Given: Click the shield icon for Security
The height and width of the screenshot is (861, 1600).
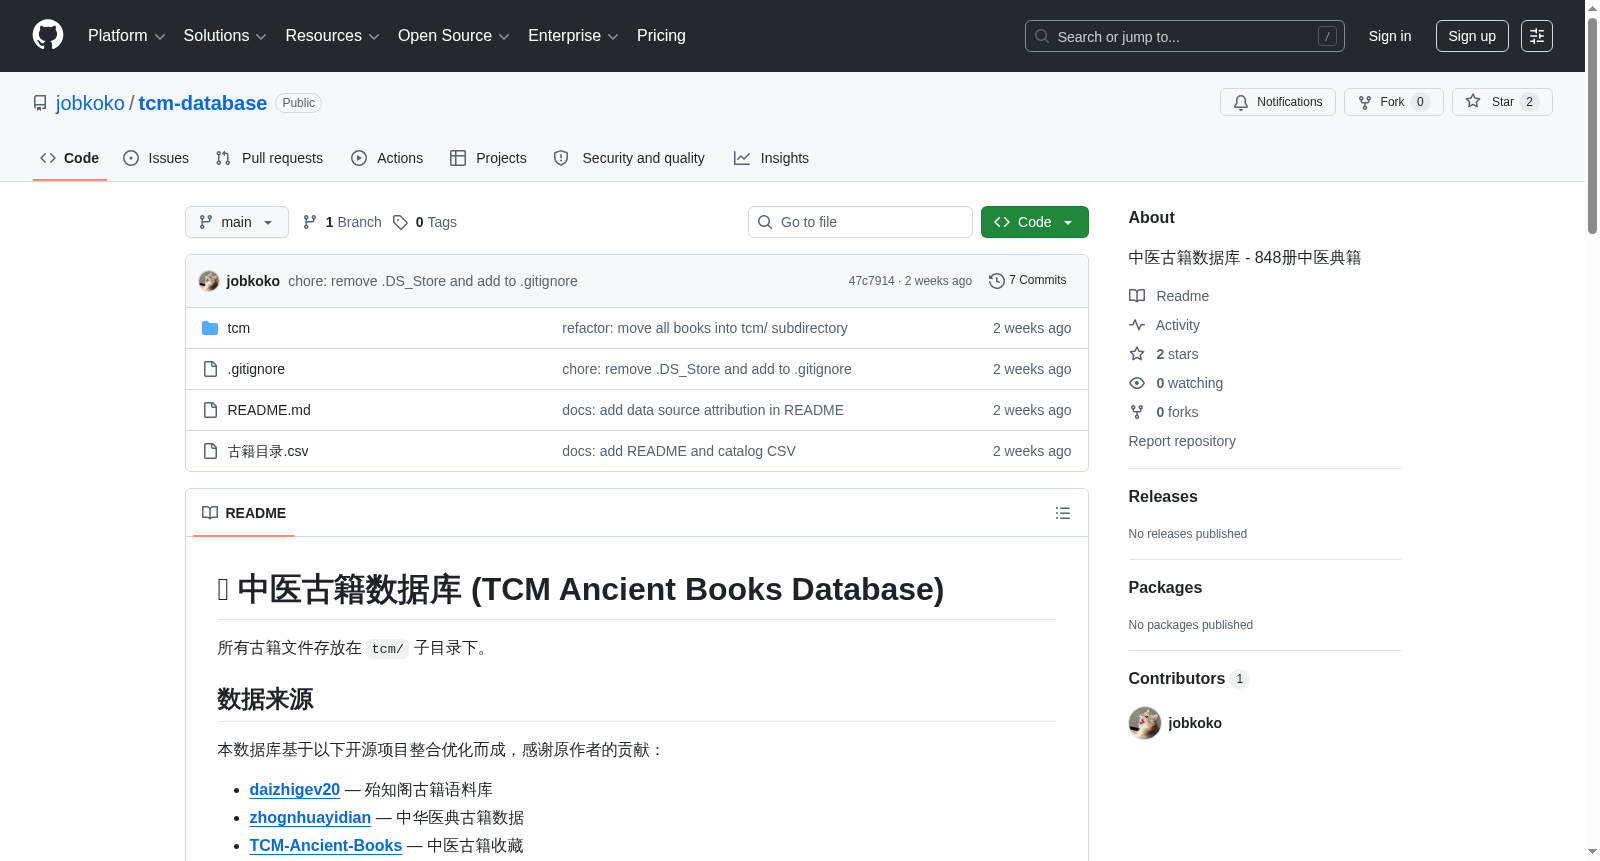Looking at the screenshot, I should pyautogui.click(x=561, y=158).
